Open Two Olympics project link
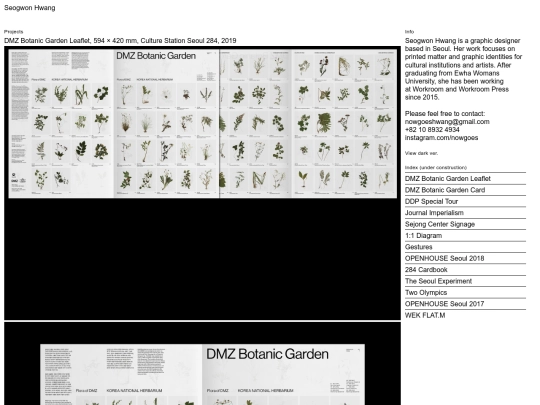Image resolution: width=540 pixels, height=405 pixels. (426, 292)
